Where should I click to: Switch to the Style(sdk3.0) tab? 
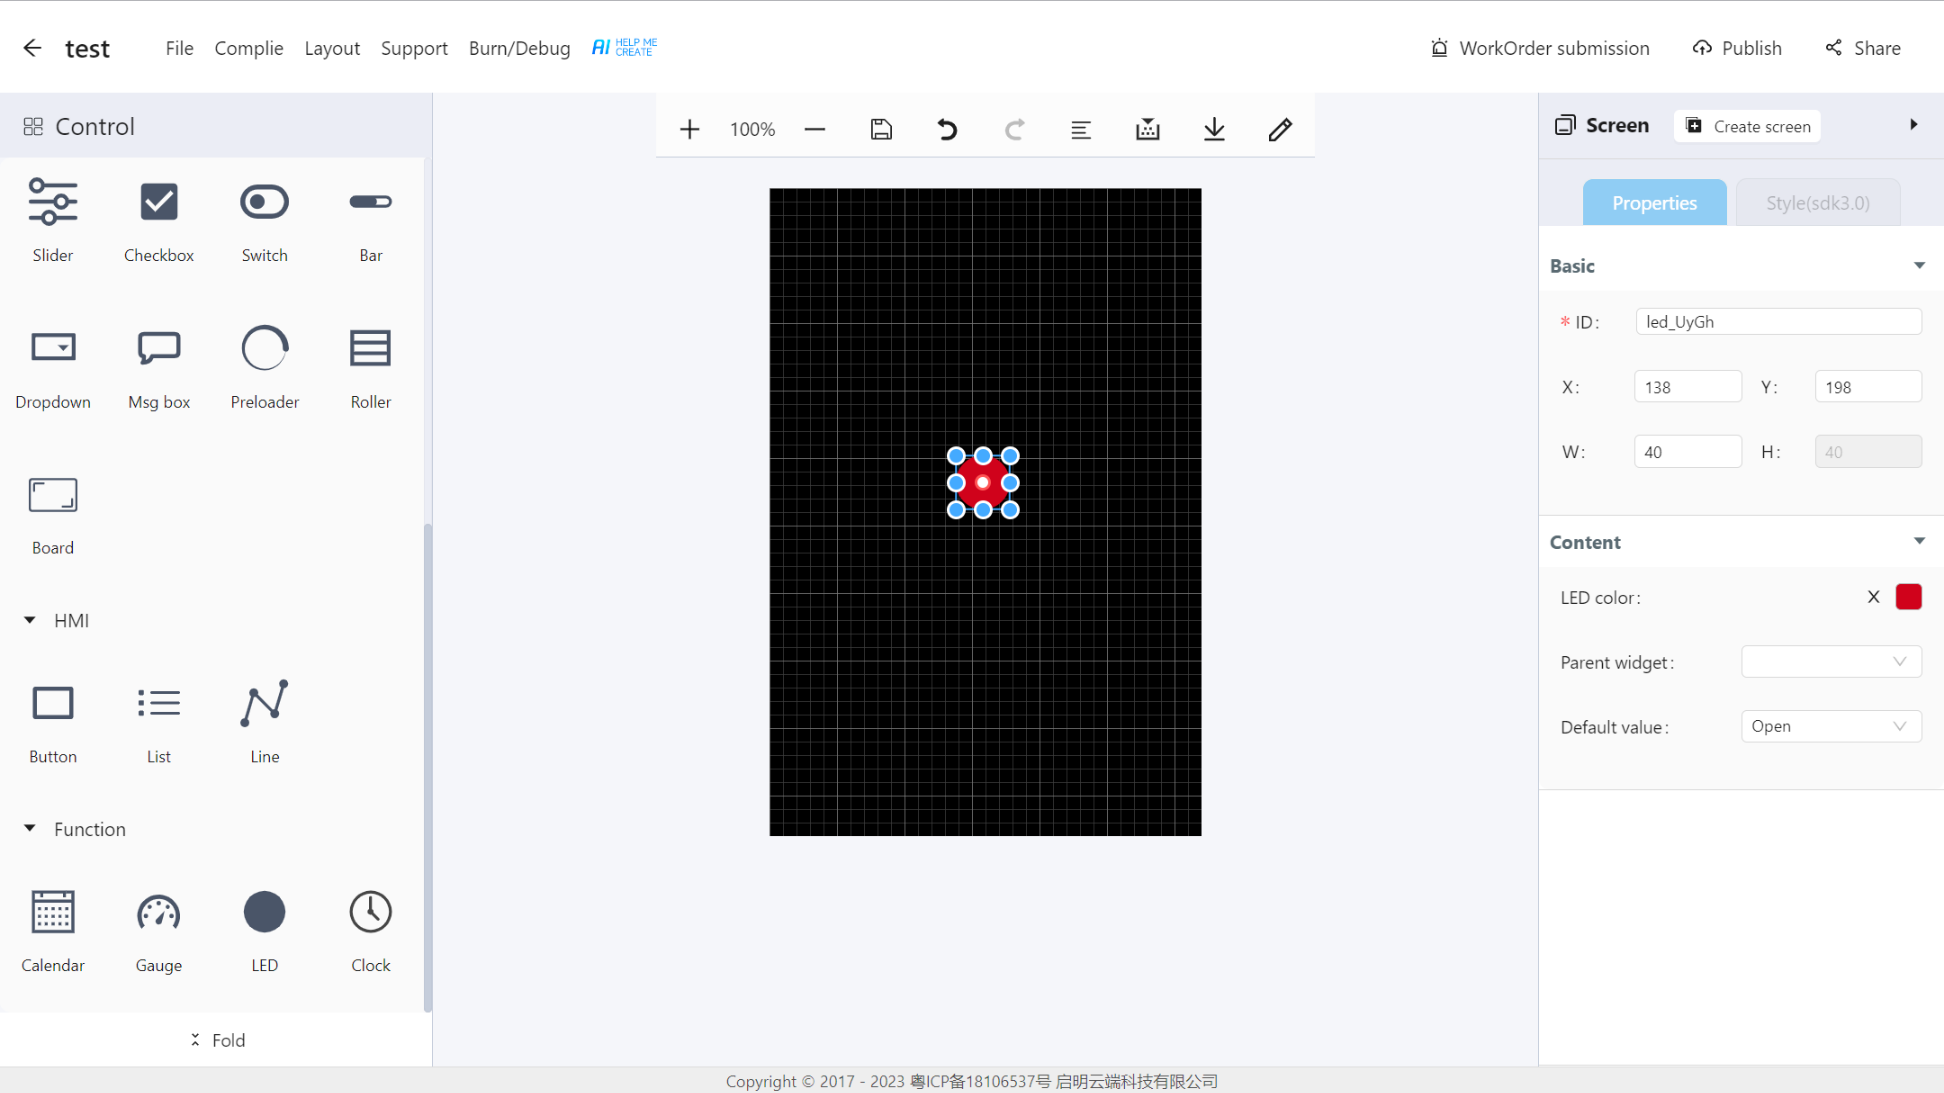point(1817,203)
